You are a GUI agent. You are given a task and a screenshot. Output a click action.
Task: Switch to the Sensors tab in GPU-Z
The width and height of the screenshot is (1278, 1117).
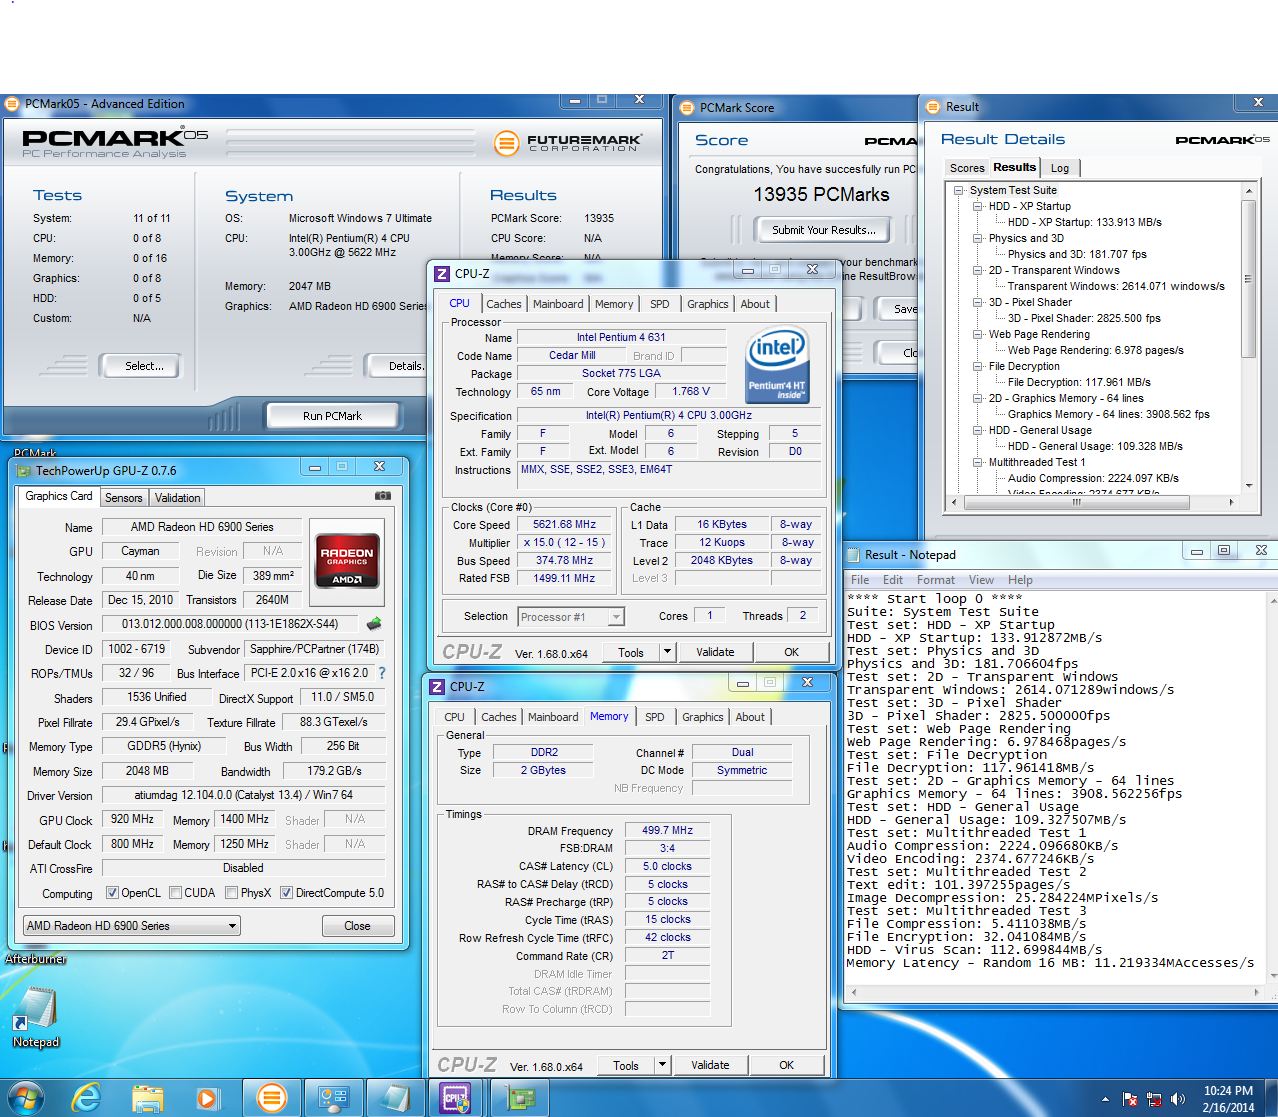click(x=123, y=498)
